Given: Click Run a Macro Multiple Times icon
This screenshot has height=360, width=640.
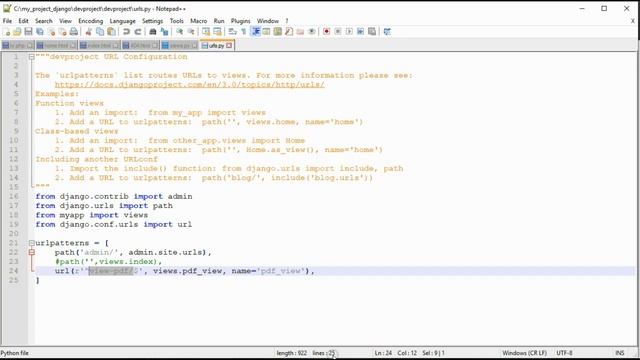Looking at the screenshot, I should [x=361, y=32].
